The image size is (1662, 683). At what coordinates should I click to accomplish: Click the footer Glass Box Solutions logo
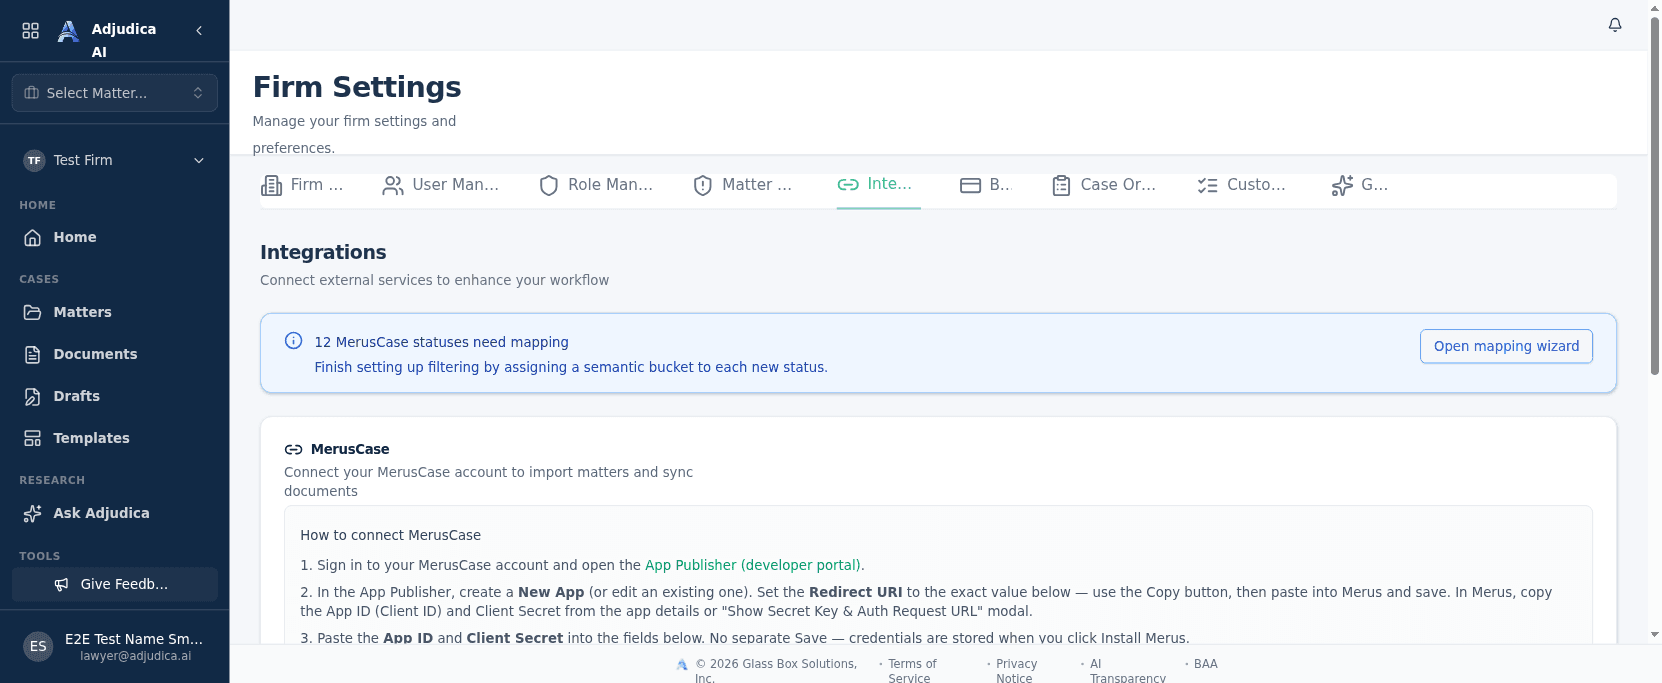(682, 664)
